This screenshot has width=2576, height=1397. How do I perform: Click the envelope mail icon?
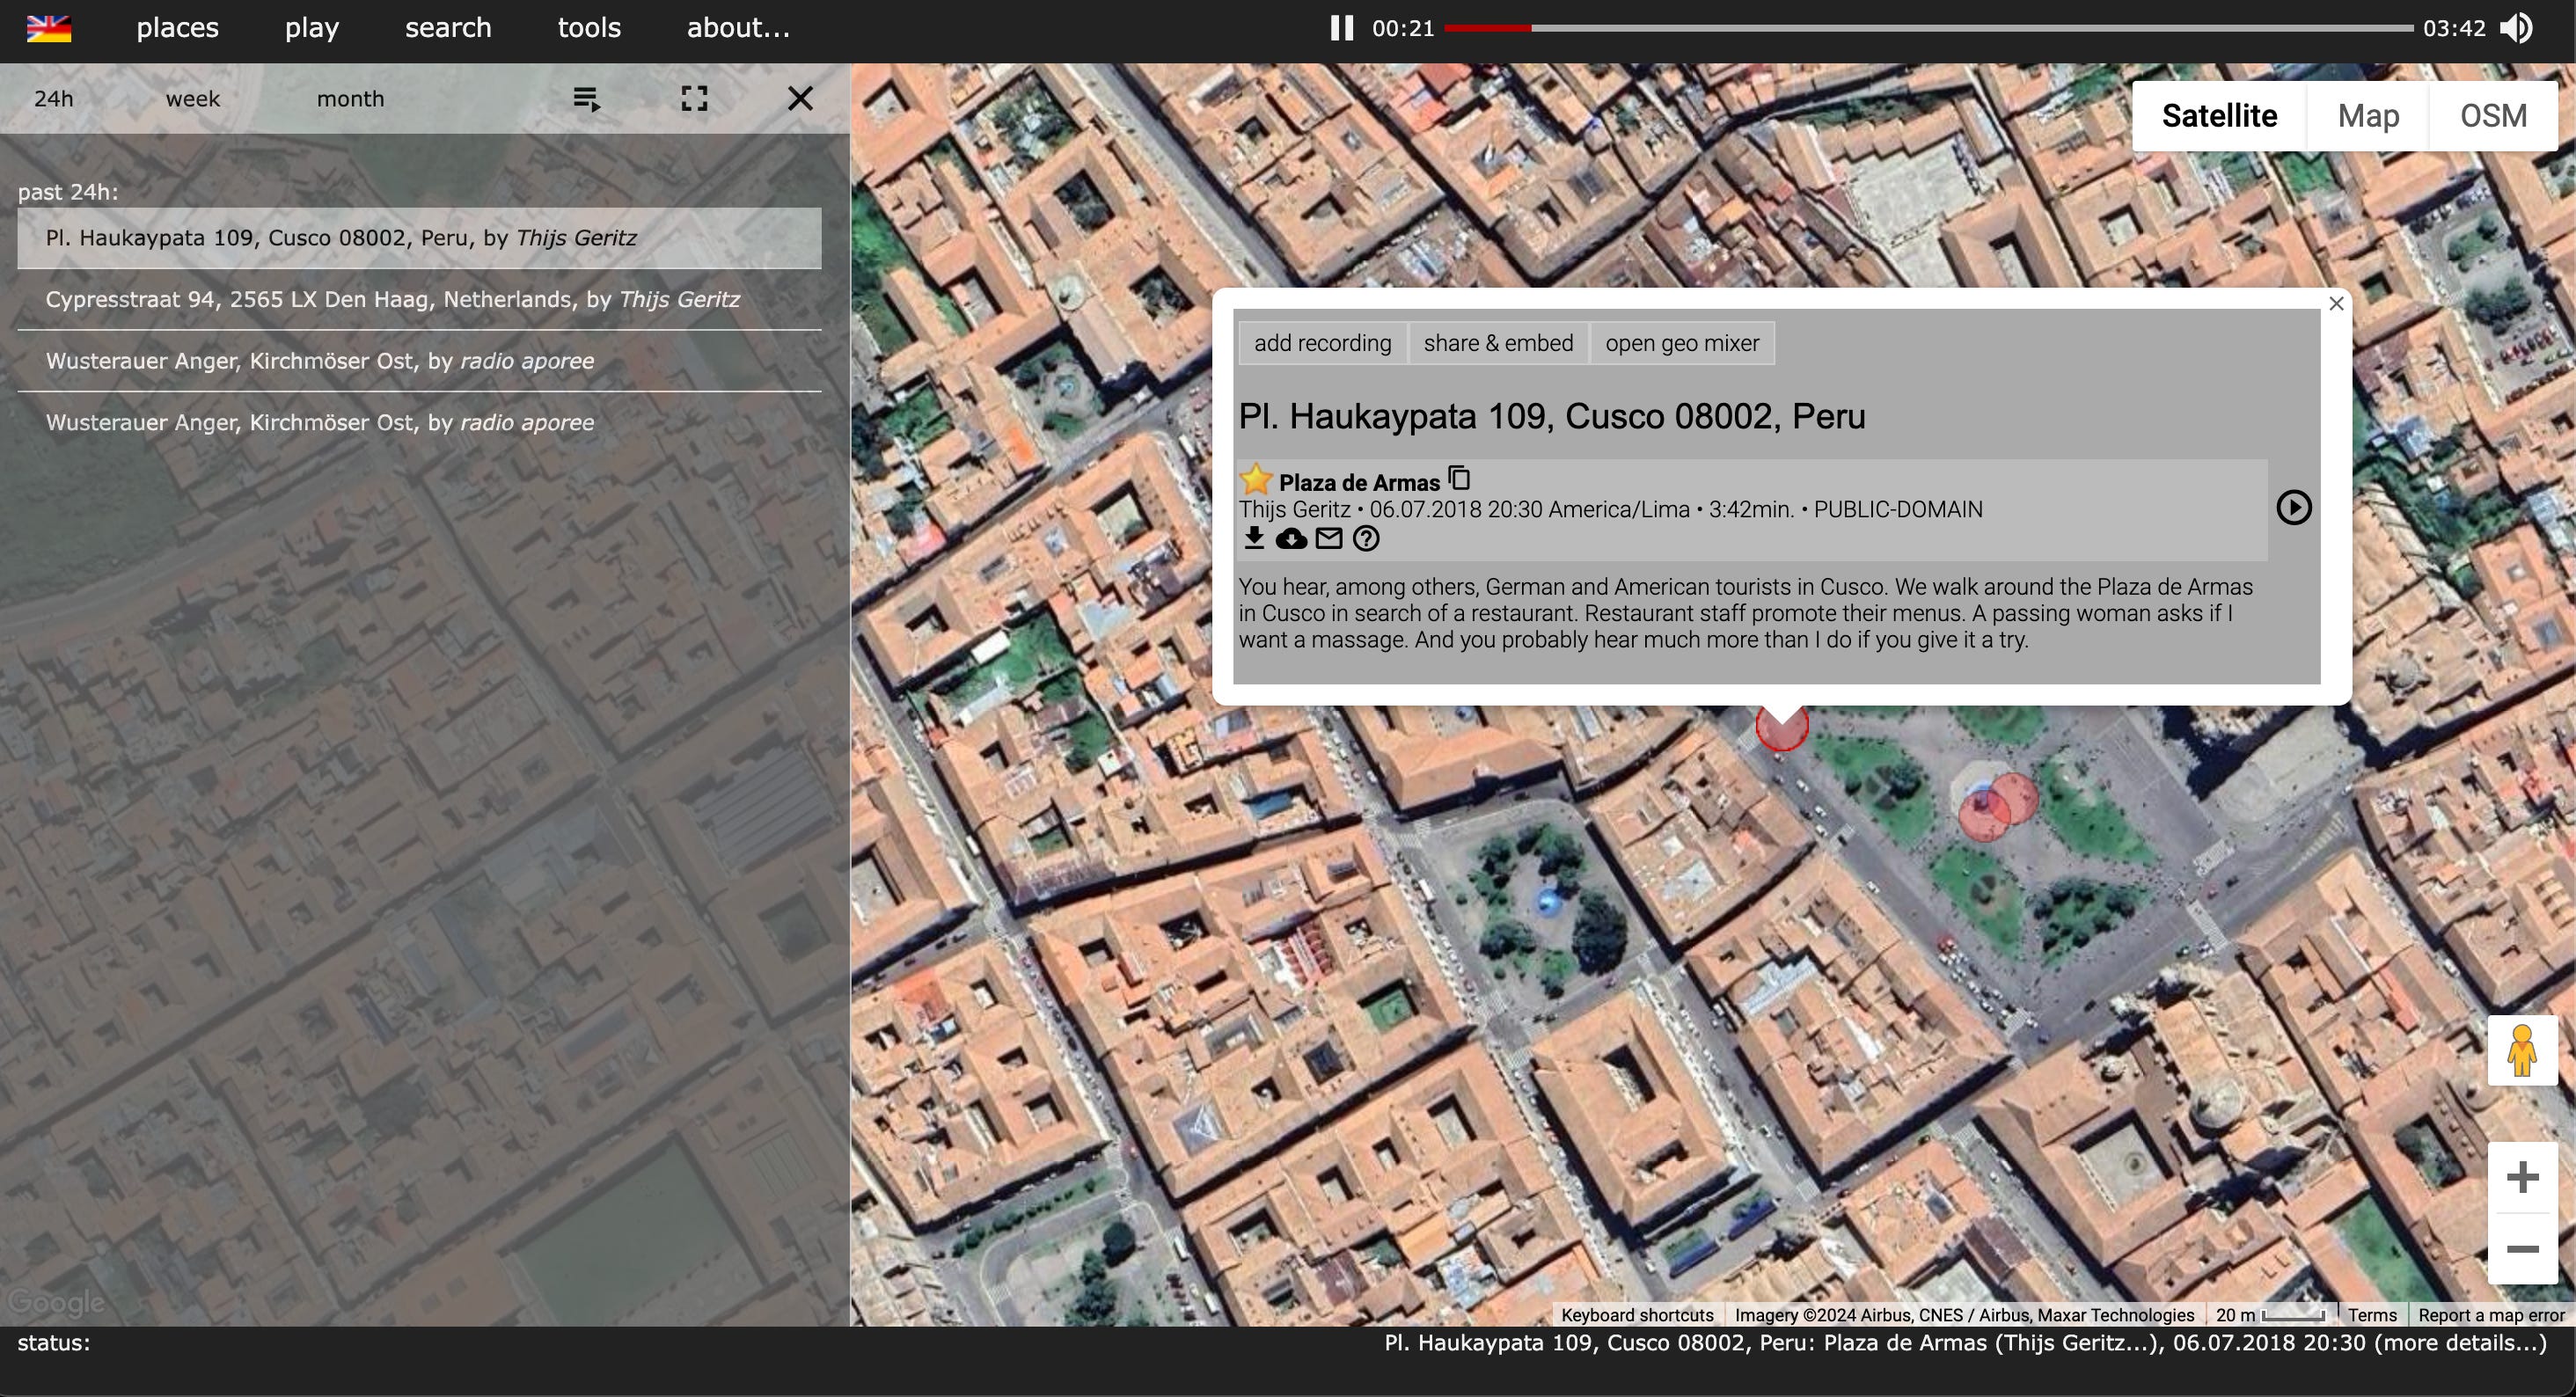pos(1329,539)
